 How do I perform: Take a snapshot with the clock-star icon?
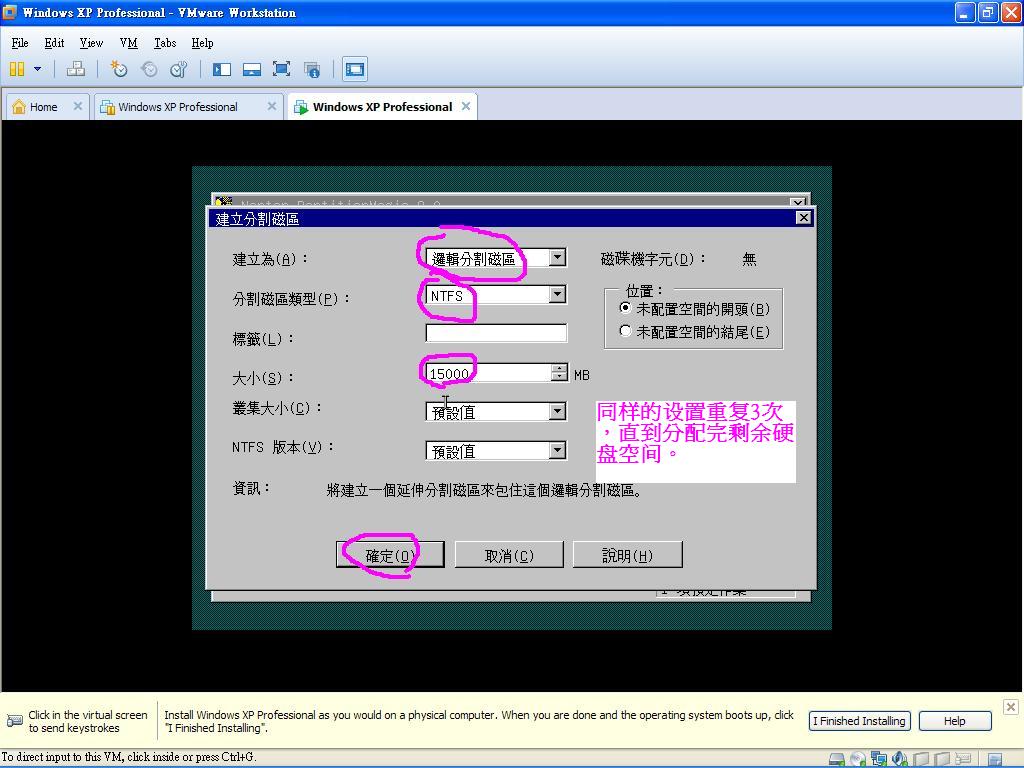pyautogui.click(x=118, y=69)
